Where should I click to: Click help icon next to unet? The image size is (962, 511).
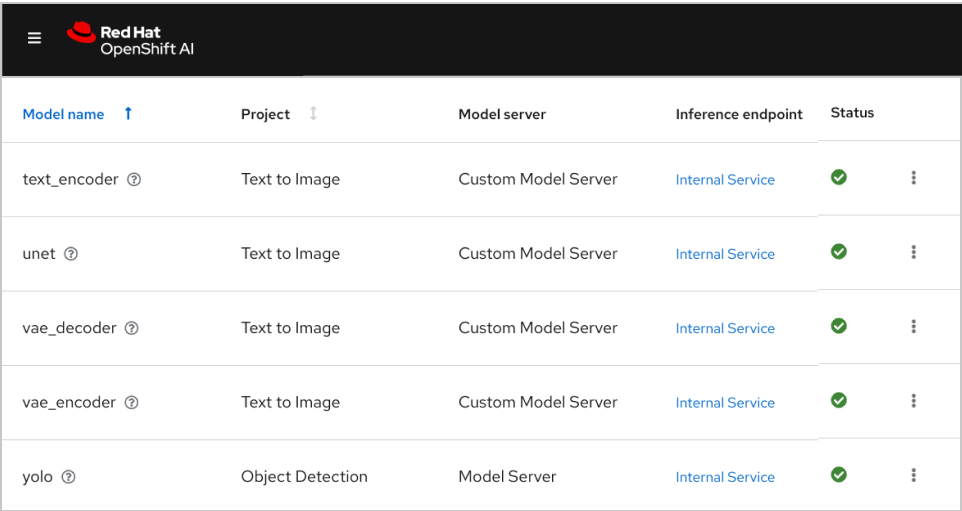[x=71, y=254]
